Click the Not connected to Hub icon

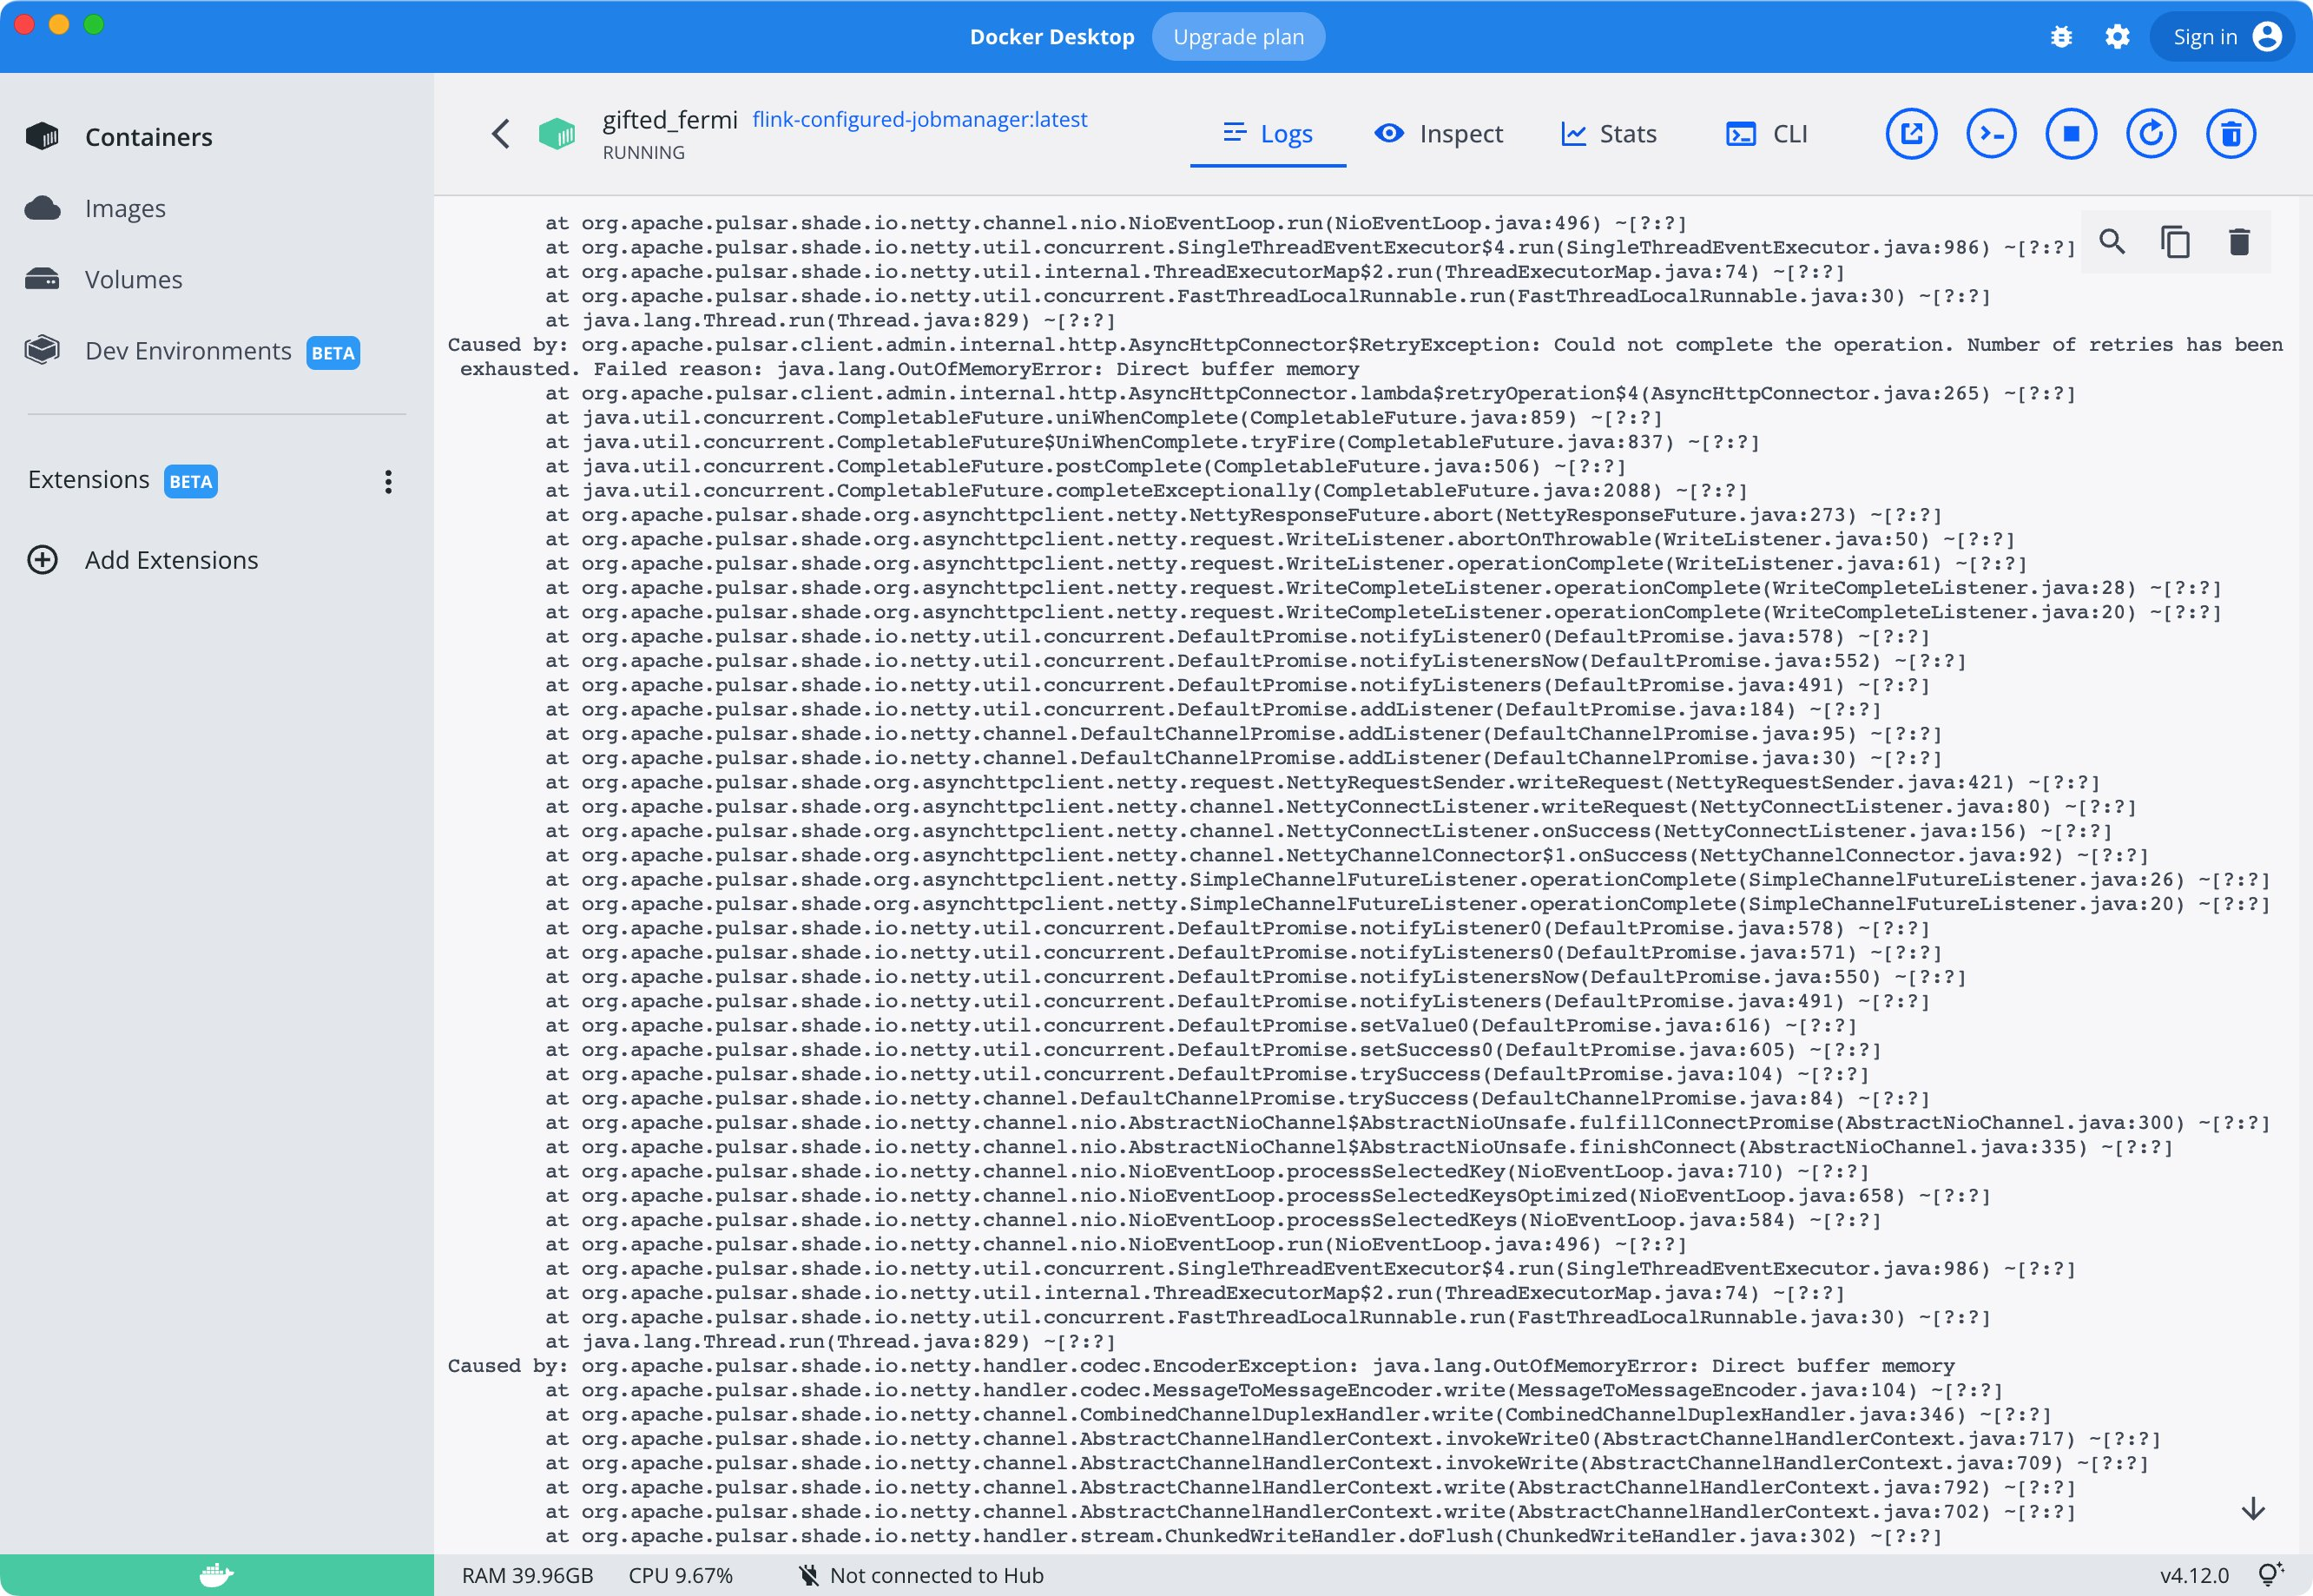pyautogui.click(x=808, y=1576)
